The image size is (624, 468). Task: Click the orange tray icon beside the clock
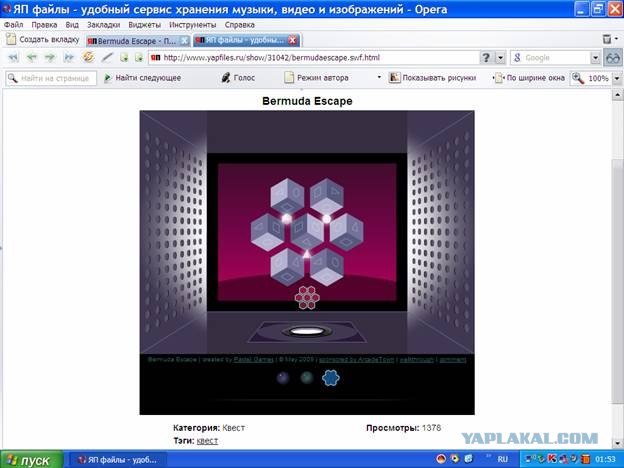click(x=585, y=459)
